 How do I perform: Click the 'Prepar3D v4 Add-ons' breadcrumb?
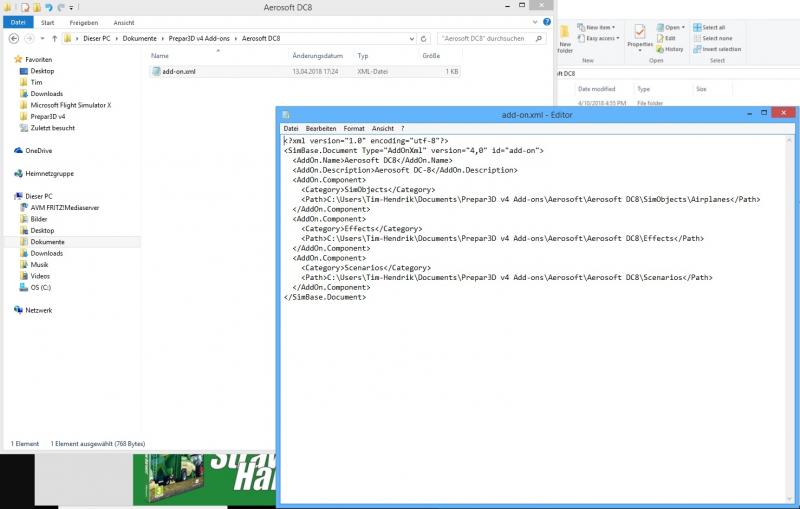tap(199, 38)
